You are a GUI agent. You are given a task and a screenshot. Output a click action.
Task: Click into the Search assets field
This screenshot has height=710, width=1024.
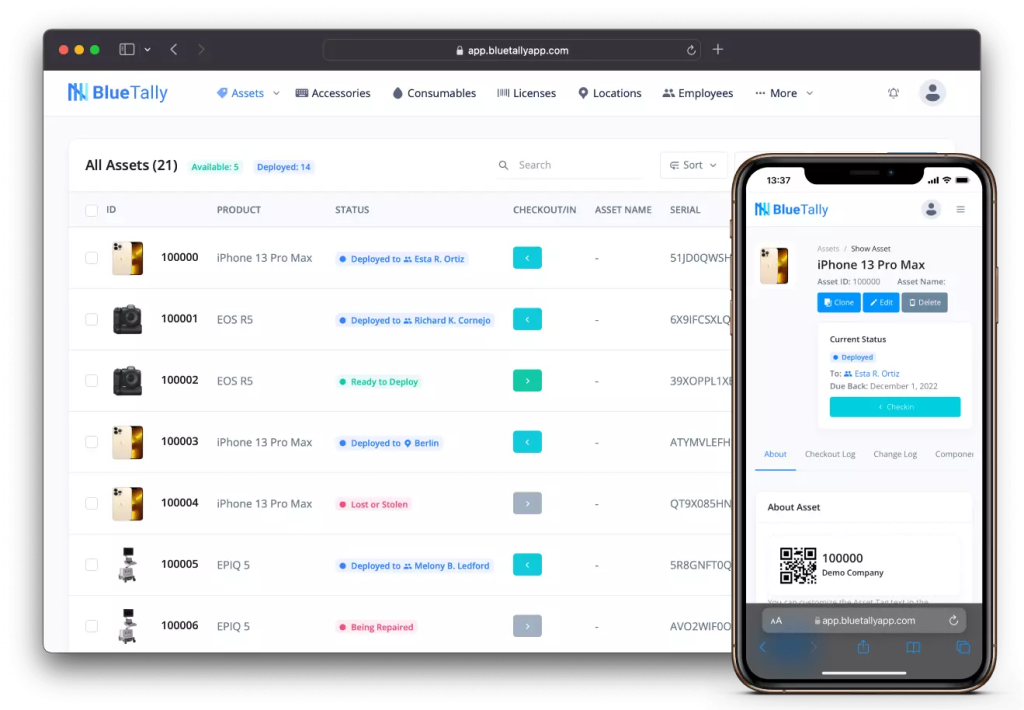tap(569, 165)
